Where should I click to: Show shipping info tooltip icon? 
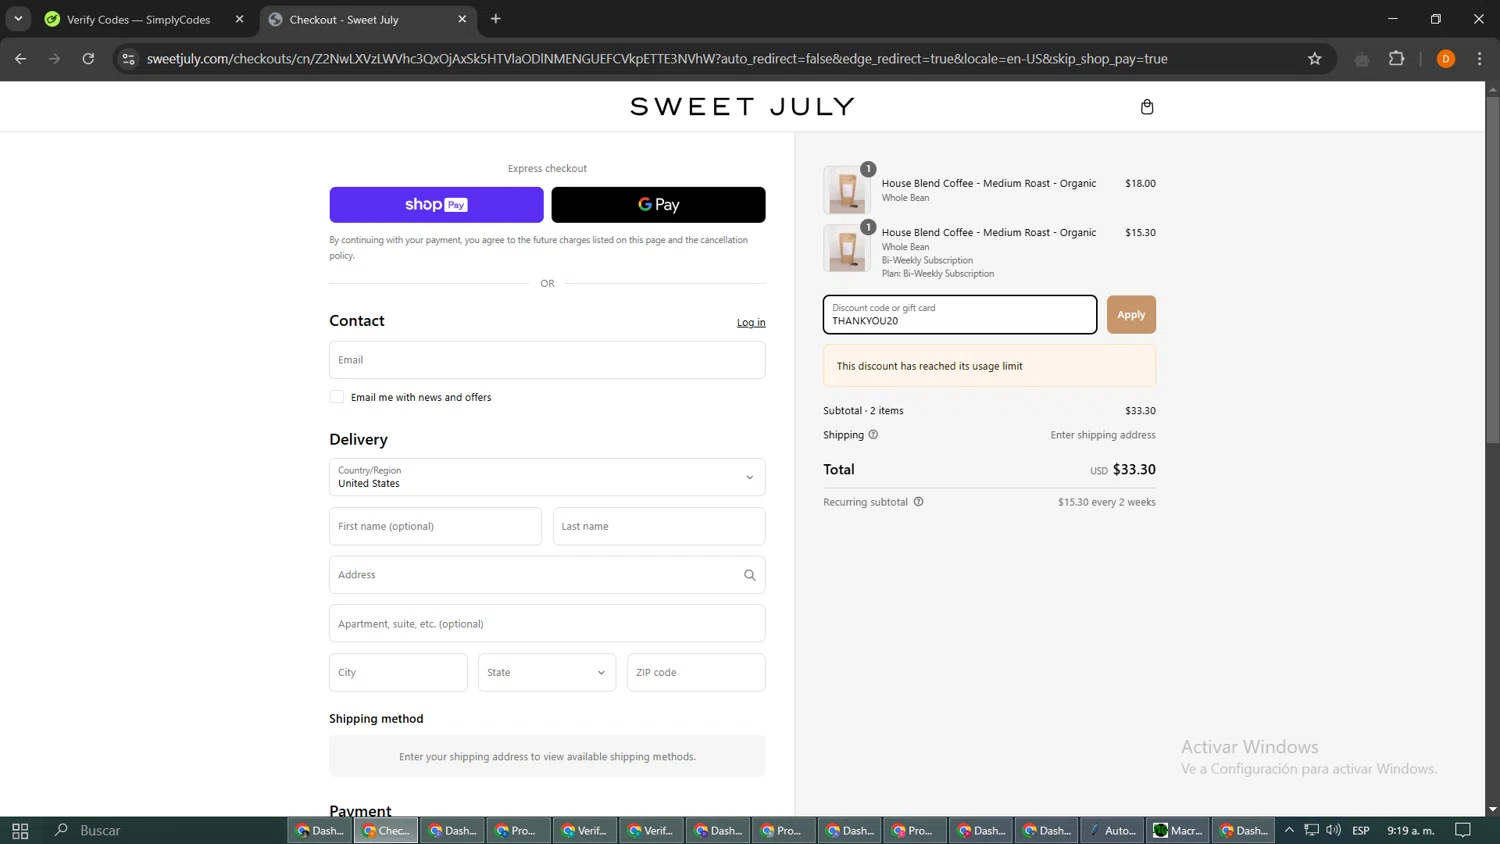click(x=873, y=435)
